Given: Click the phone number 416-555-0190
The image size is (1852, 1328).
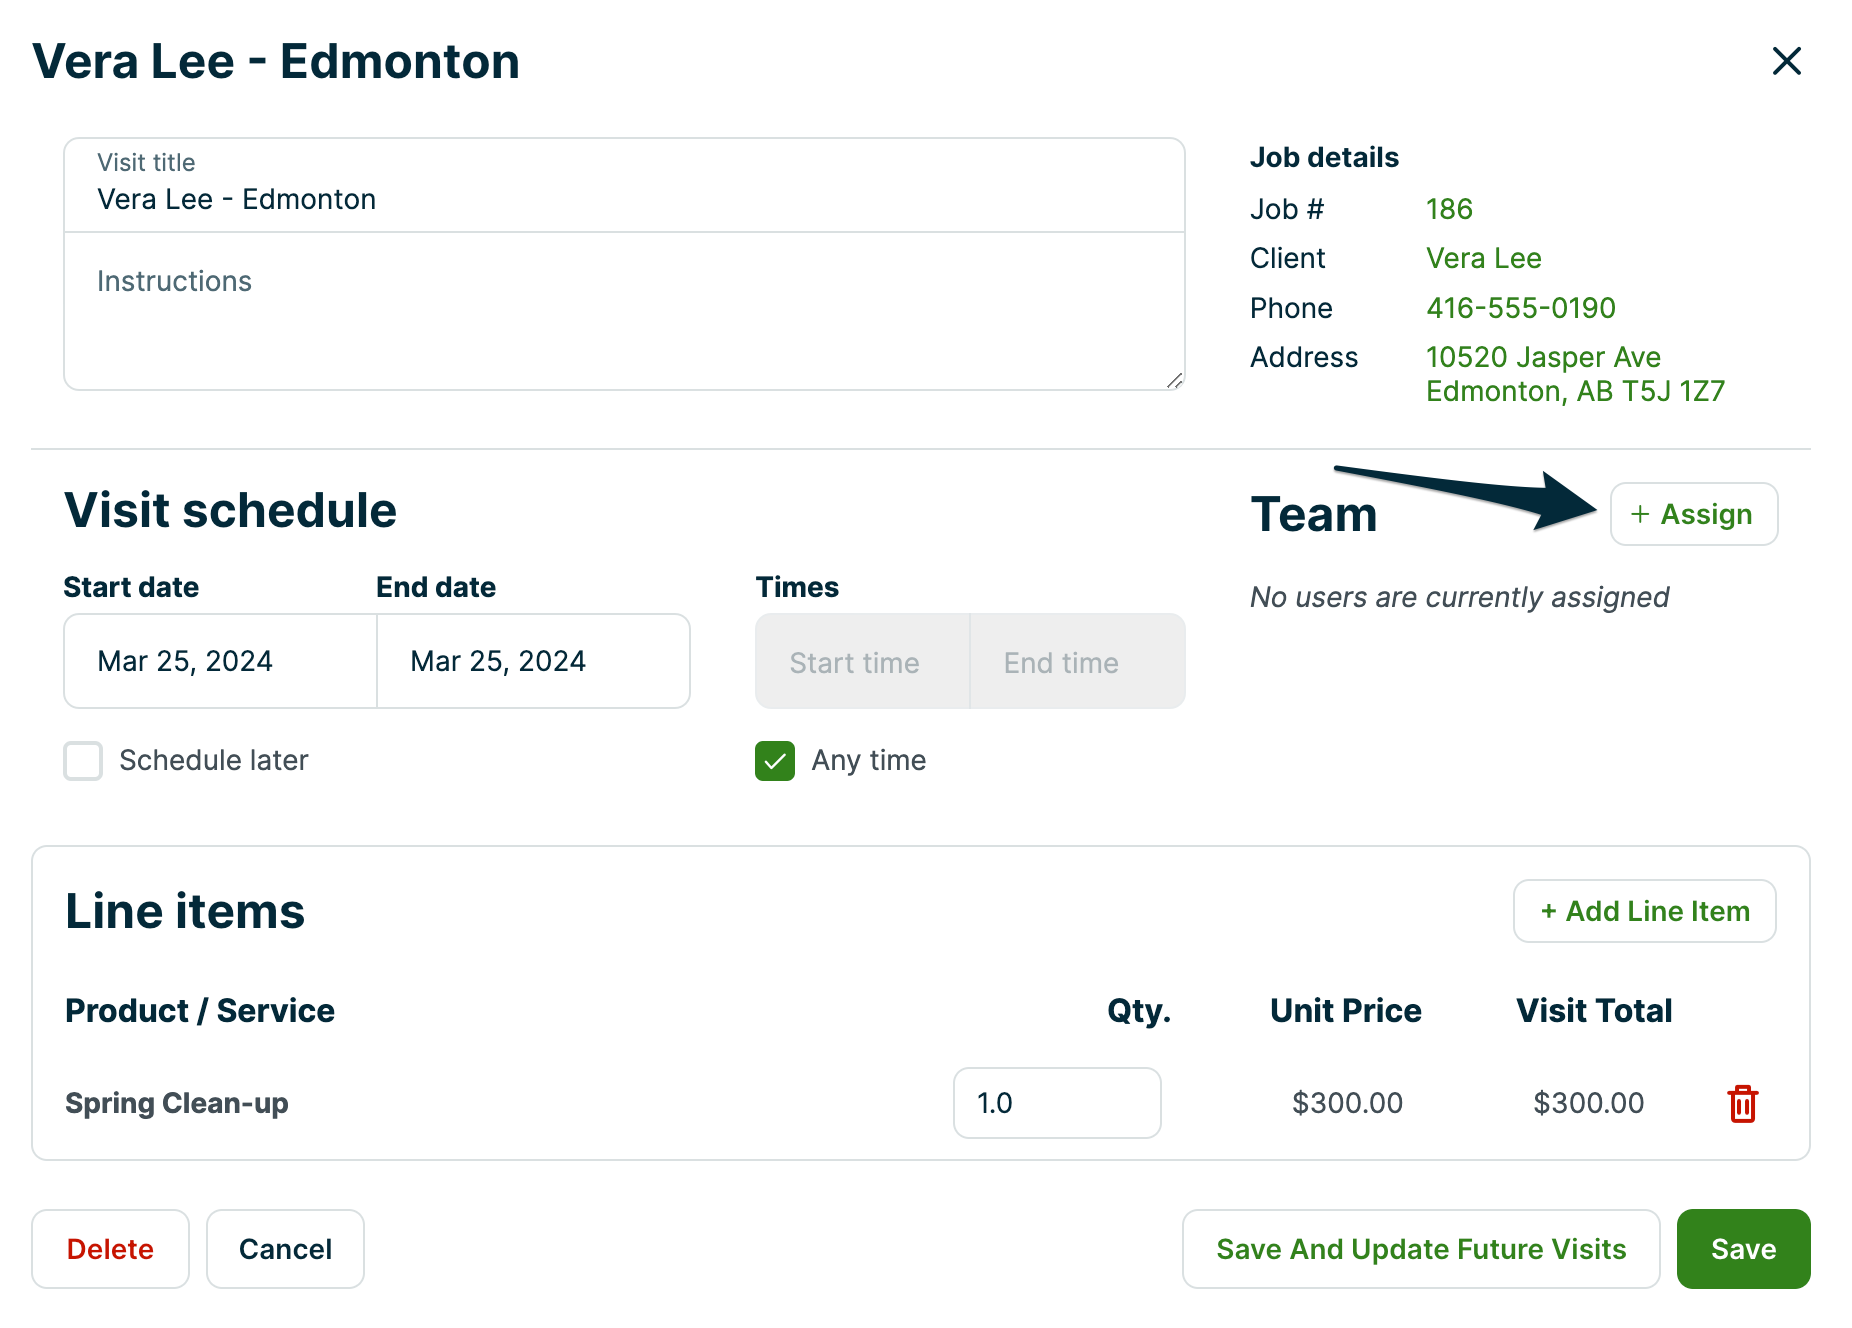Looking at the screenshot, I should click(1520, 308).
